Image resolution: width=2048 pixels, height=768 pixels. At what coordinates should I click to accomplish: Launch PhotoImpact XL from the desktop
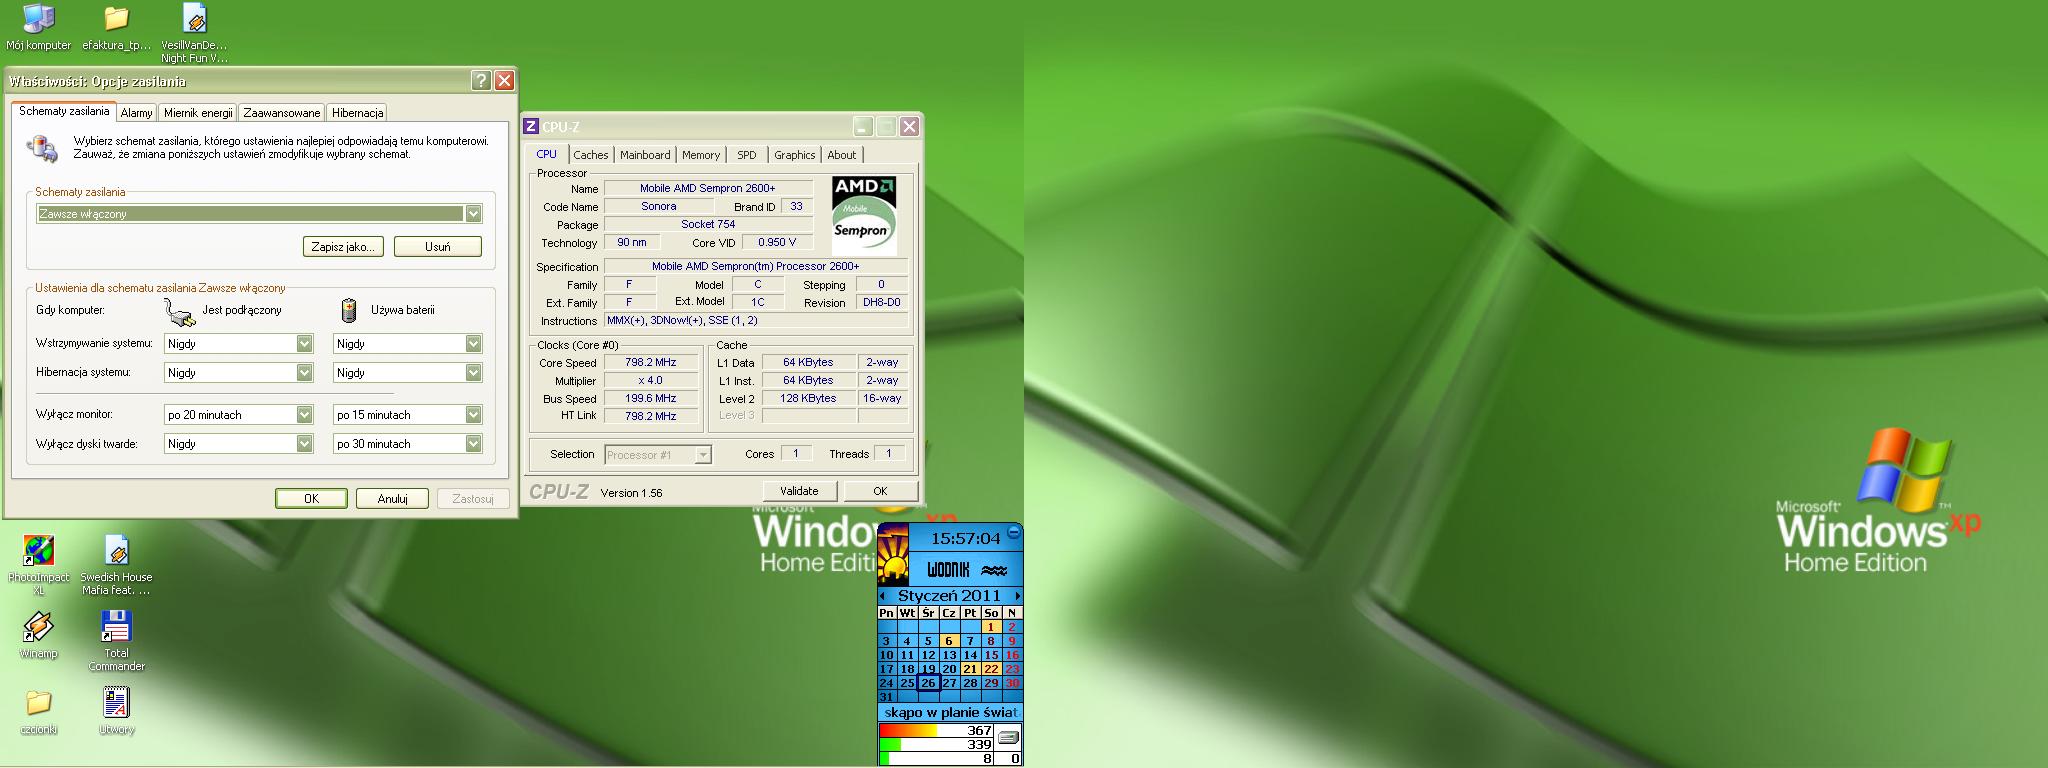coord(38,565)
